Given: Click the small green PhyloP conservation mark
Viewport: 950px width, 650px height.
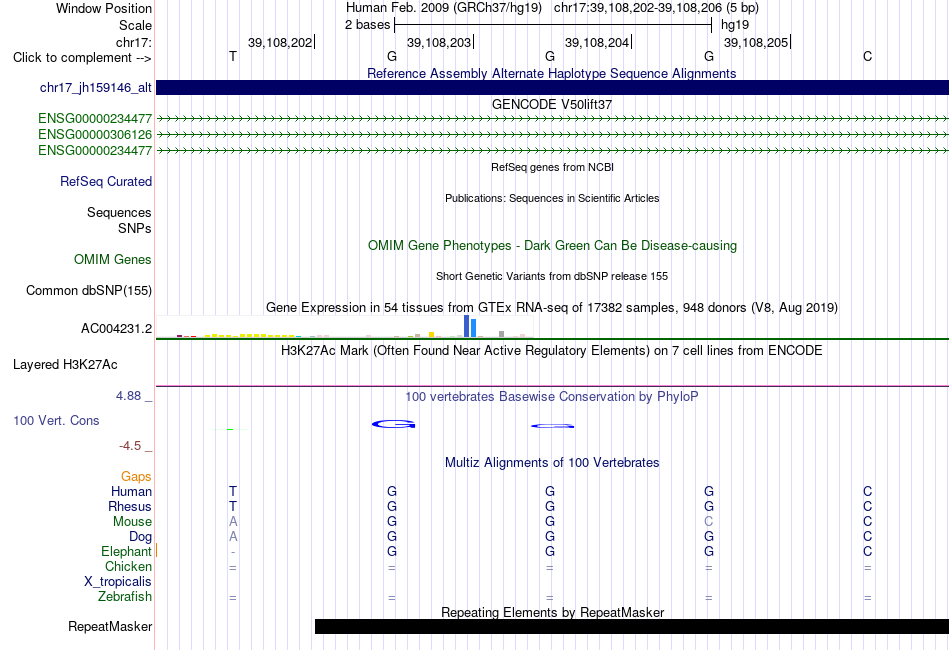Looking at the screenshot, I should [230, 429].
